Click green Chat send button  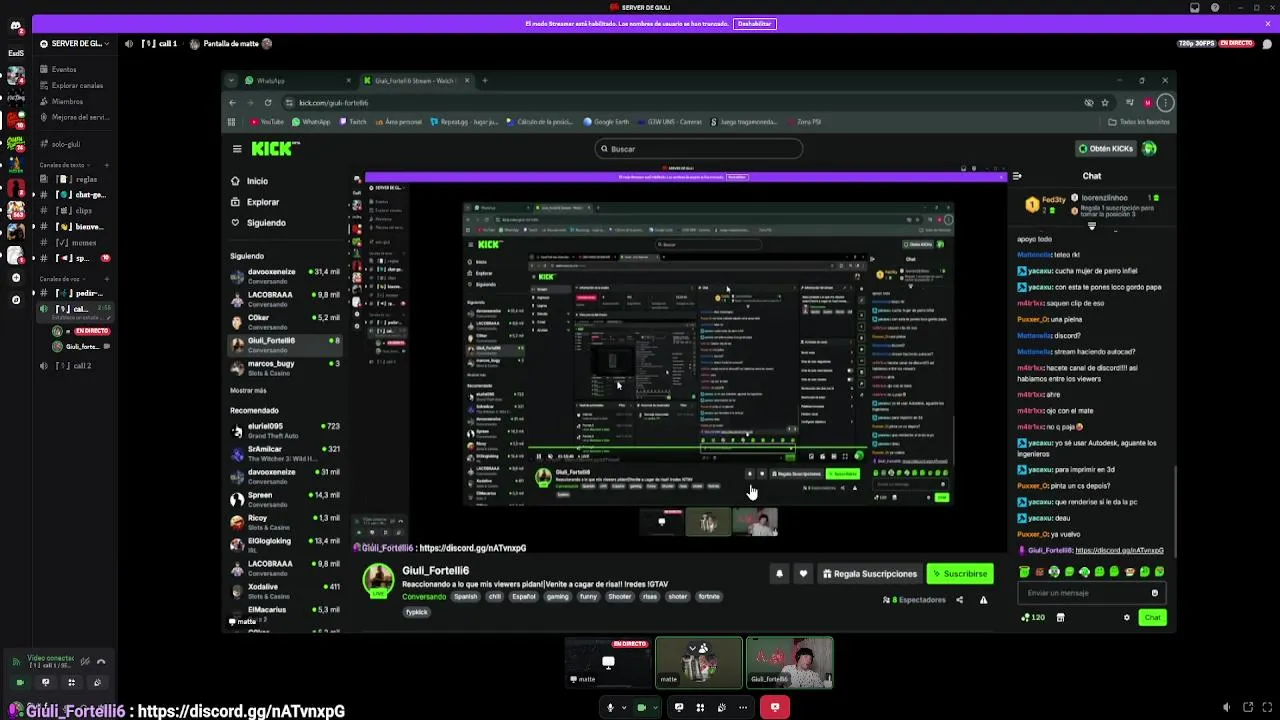pyautogui.click(x=1153, y=618)
